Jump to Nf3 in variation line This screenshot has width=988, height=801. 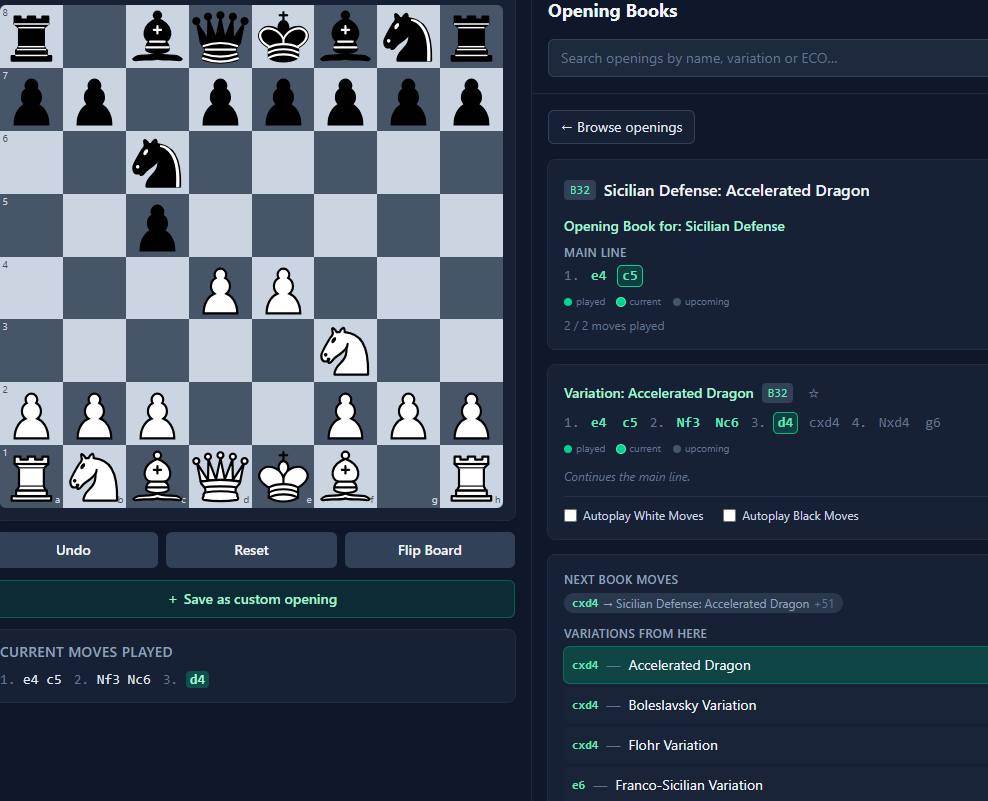pos(688,423)
